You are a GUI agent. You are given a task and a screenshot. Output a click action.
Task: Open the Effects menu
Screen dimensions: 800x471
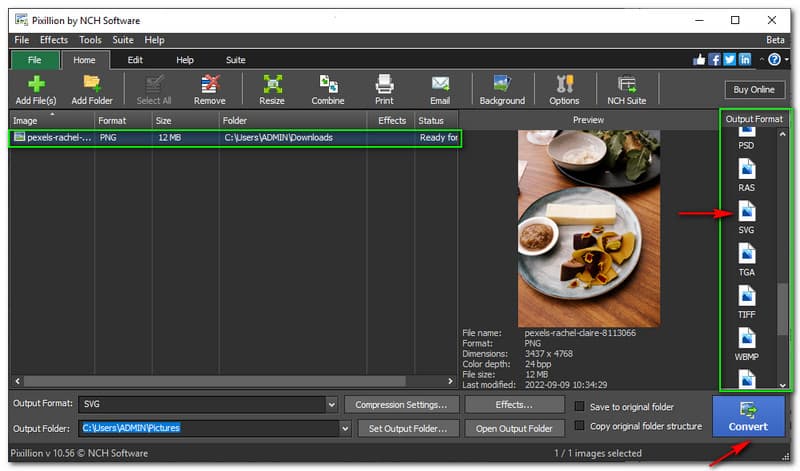(54, 40)
